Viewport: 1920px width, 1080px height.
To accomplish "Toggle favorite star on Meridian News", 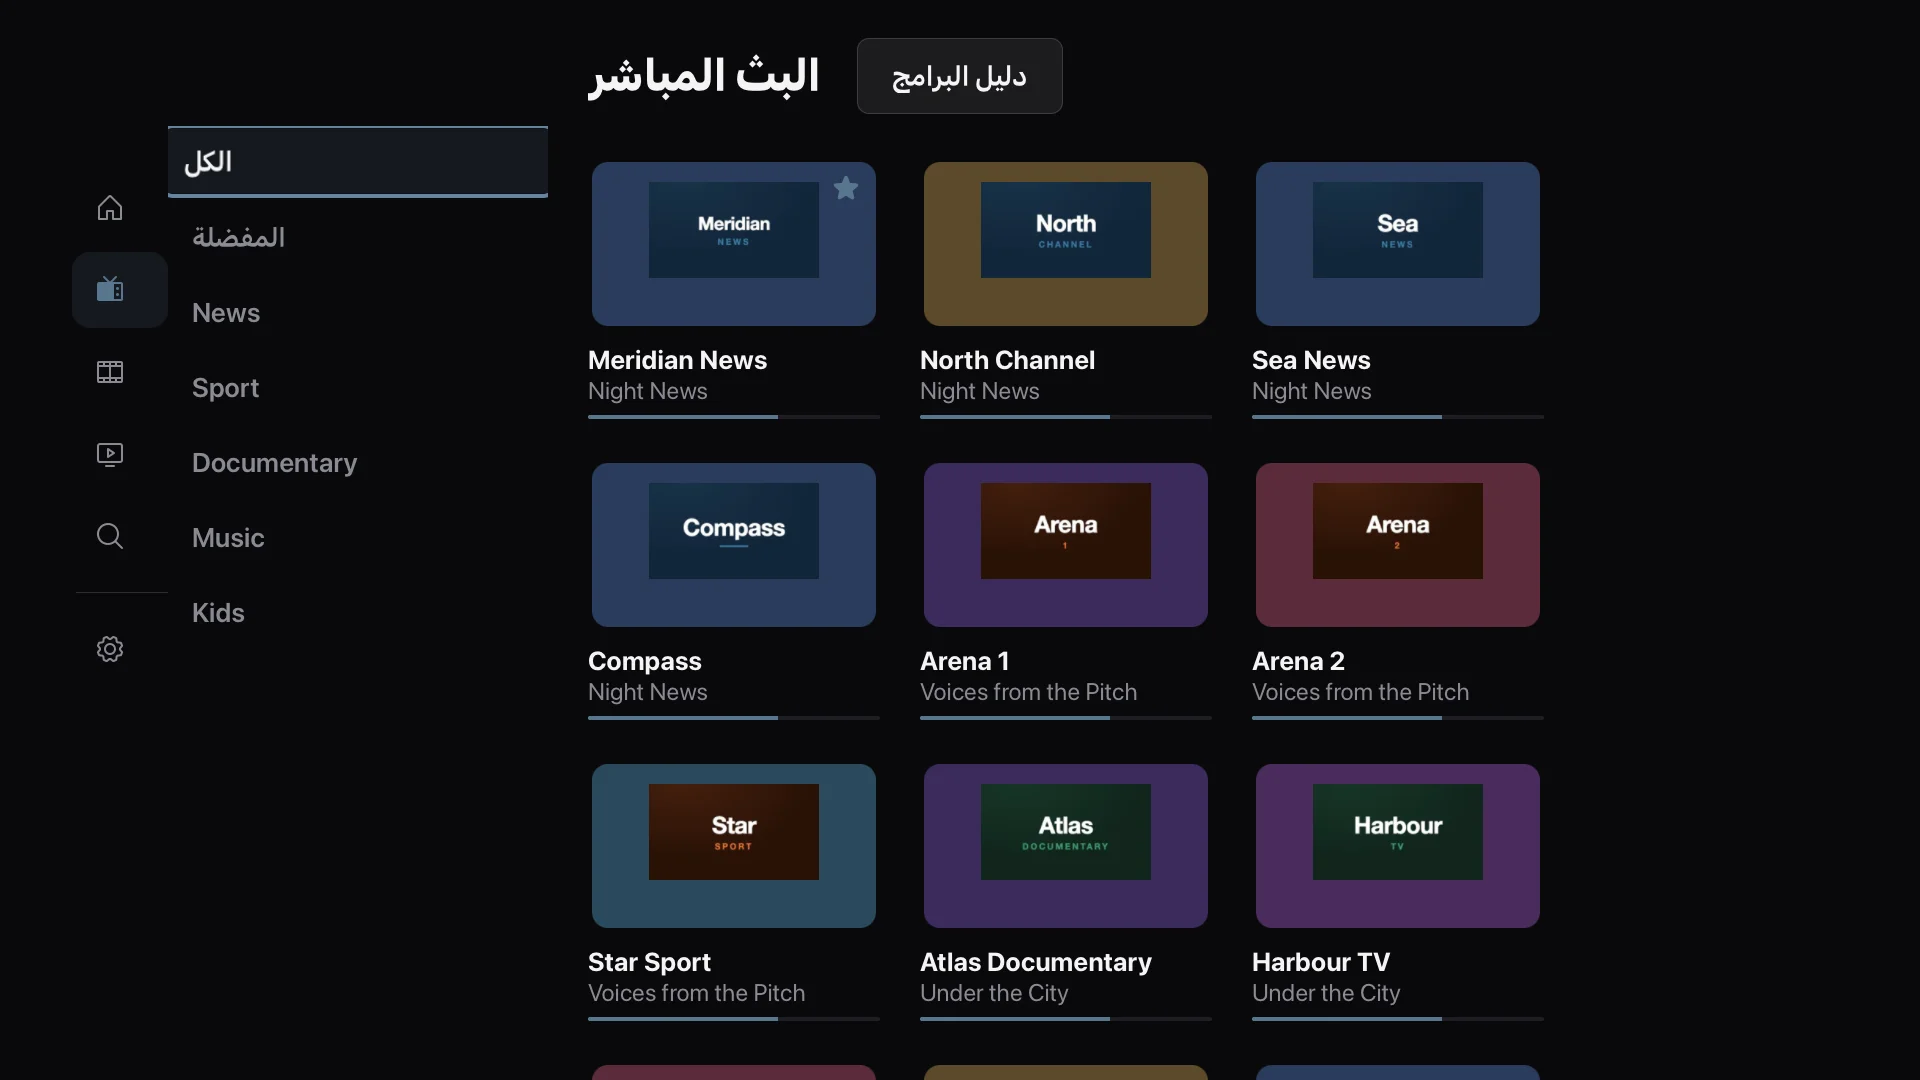I will click(846, 188).
